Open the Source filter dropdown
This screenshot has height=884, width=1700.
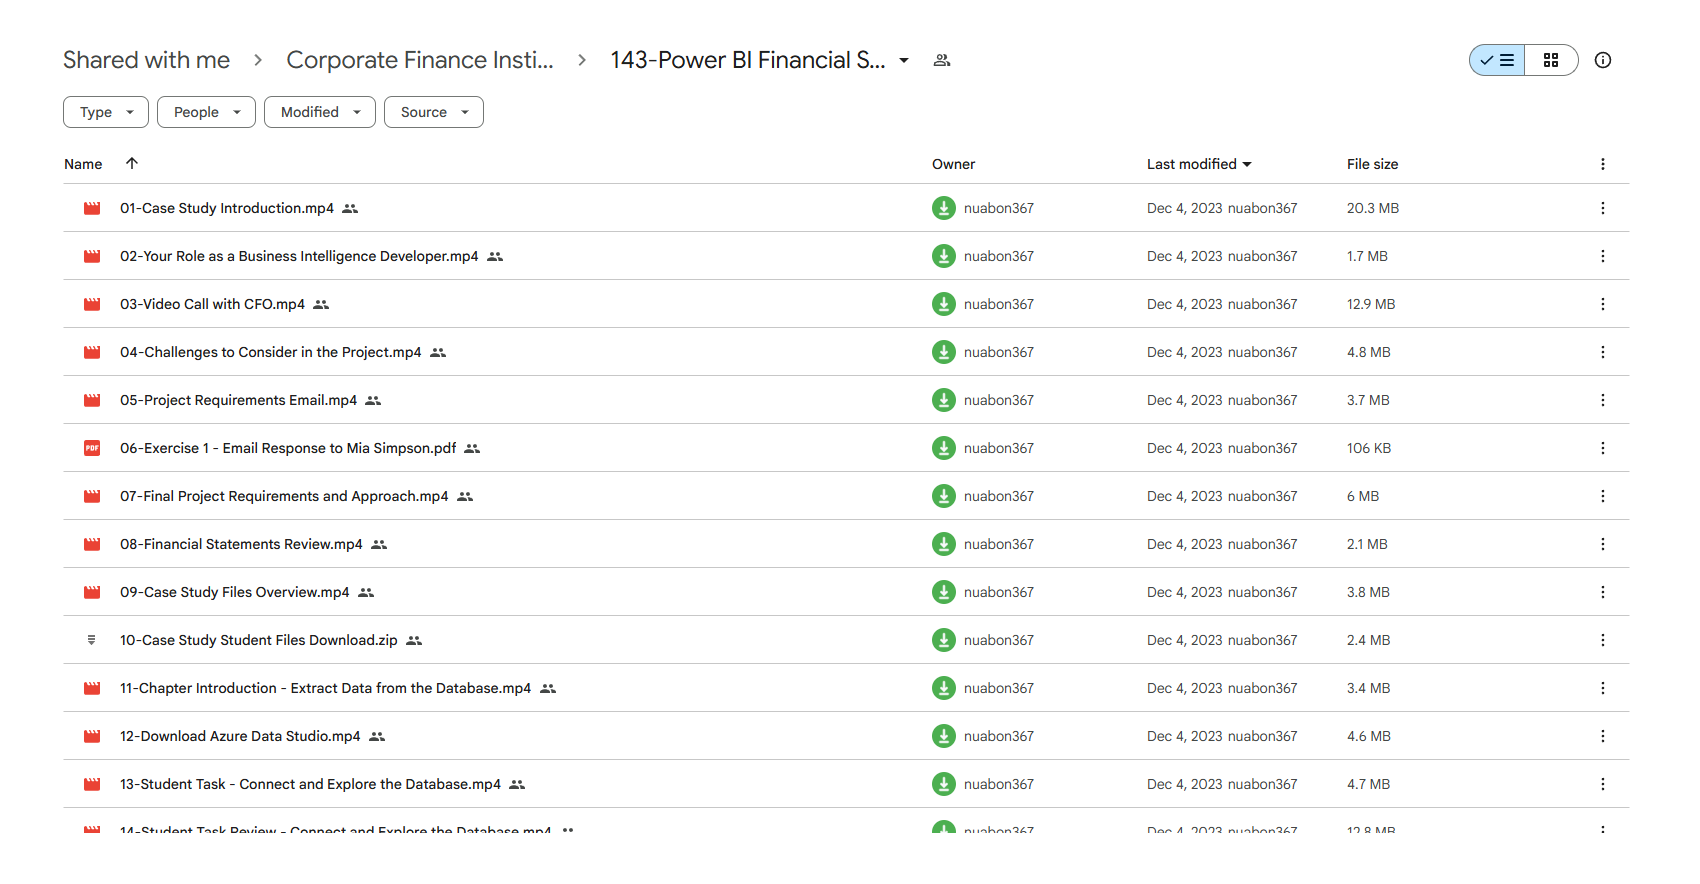click(434, 112)
